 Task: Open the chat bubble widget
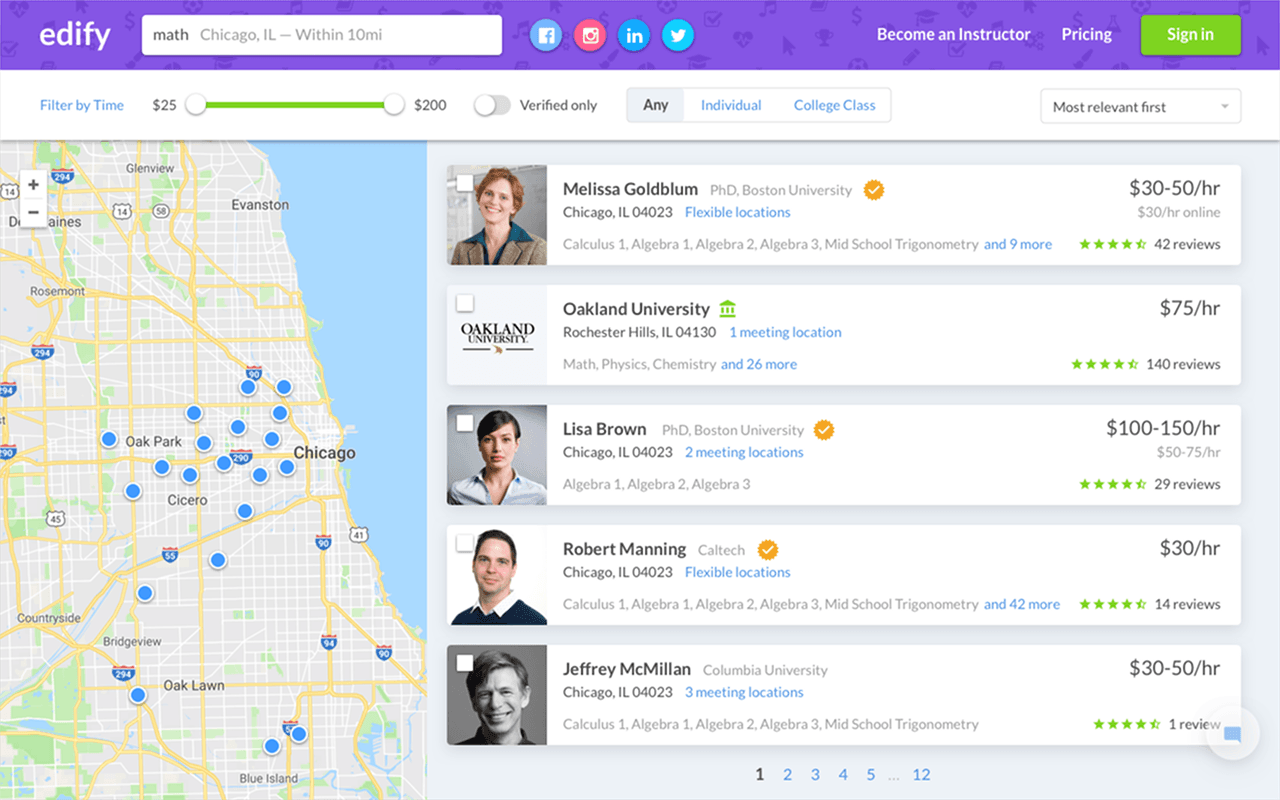pos(1232,735)
